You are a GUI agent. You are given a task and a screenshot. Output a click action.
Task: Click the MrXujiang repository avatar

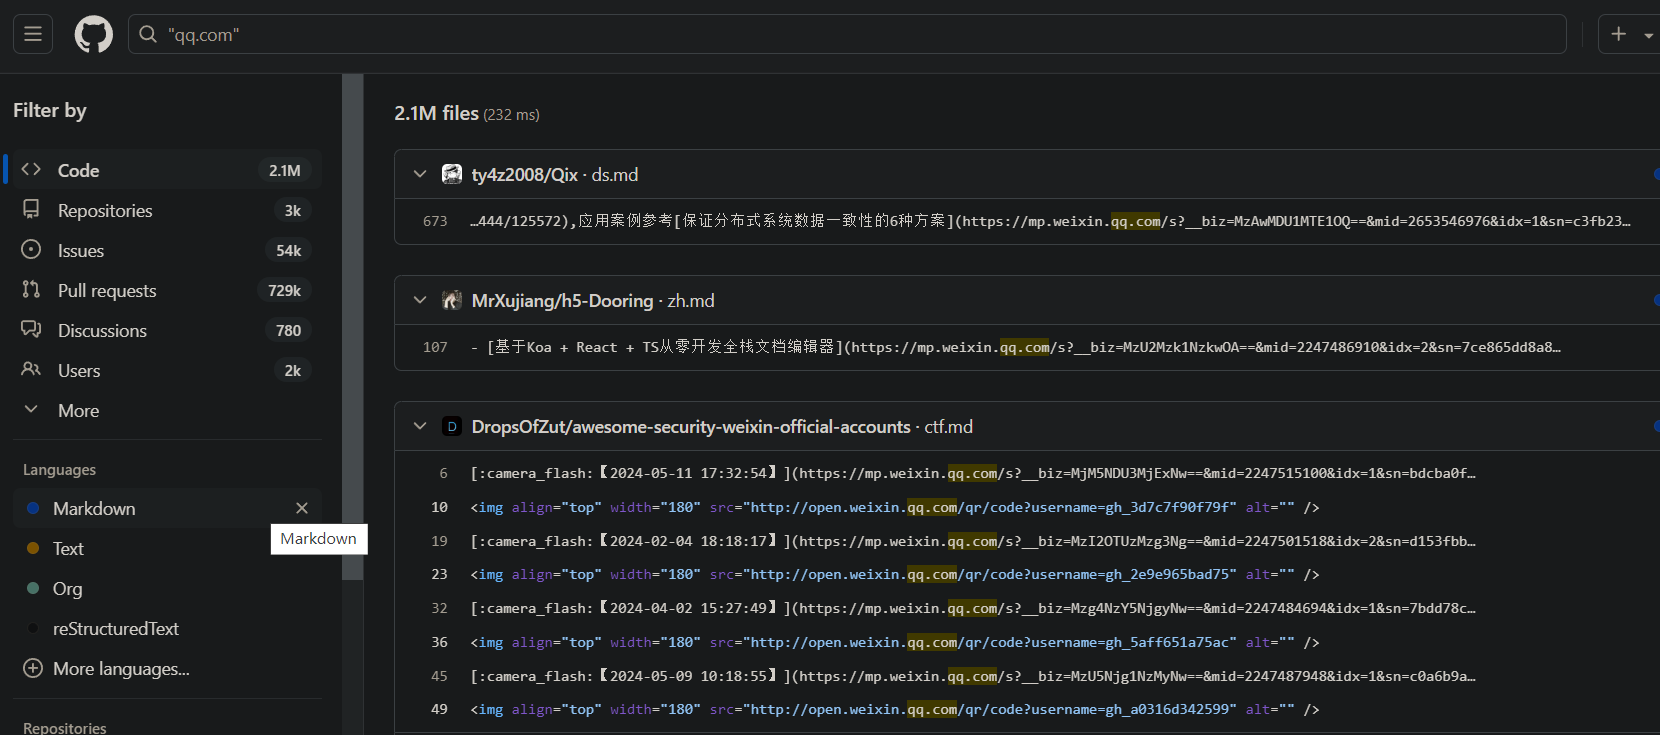[452, 300]
